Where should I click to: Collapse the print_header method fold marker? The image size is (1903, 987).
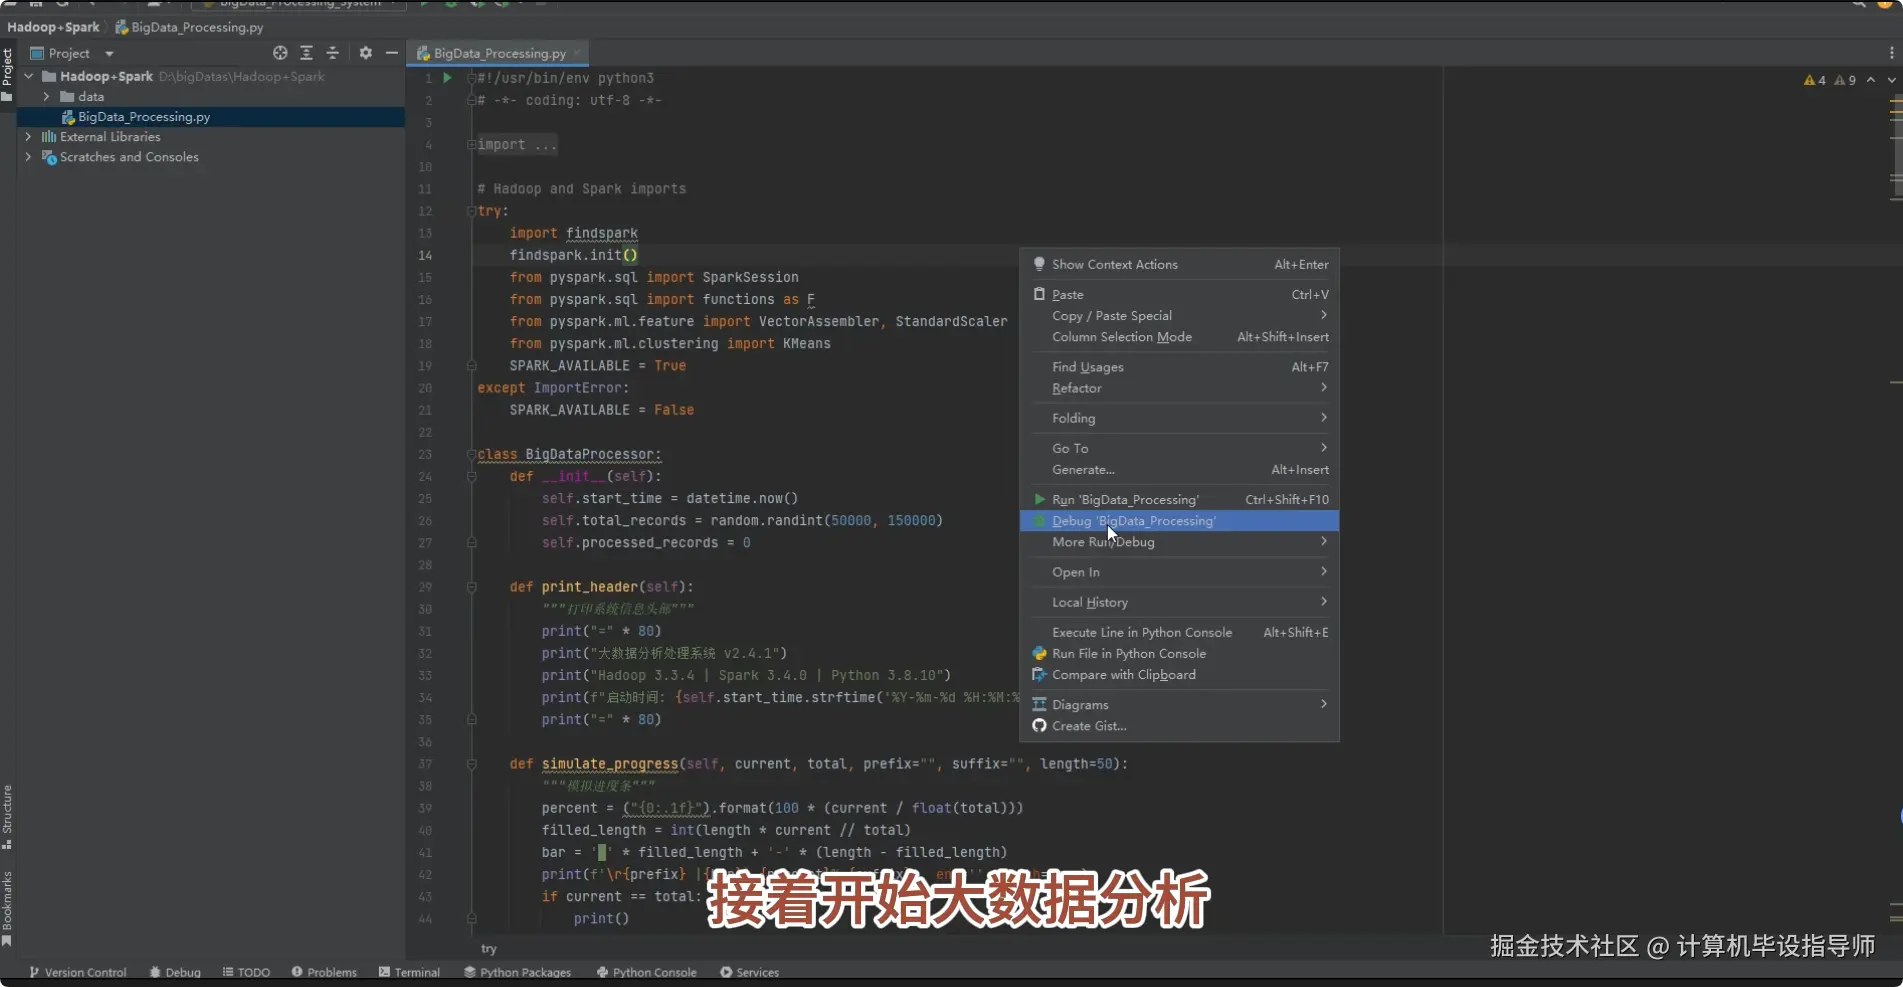471,587
